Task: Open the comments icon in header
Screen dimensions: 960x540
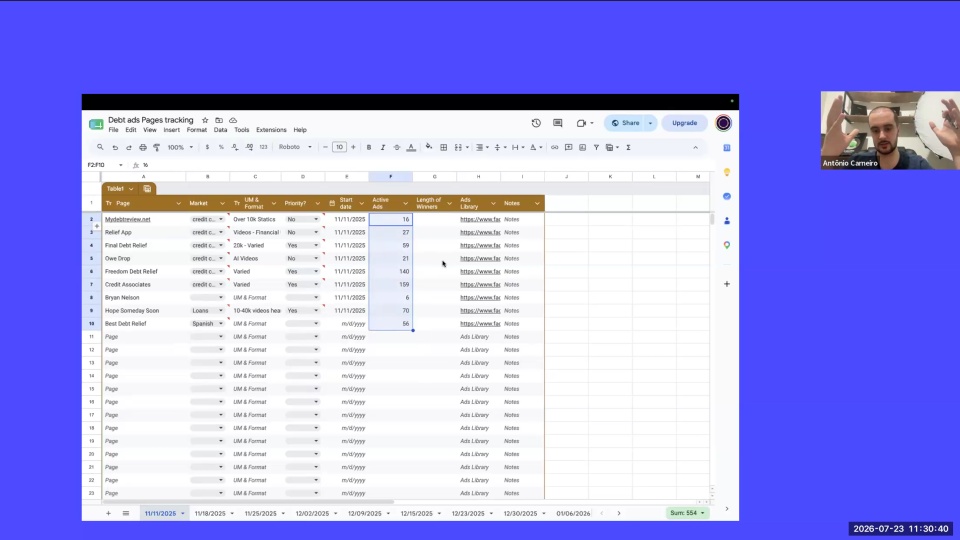Action: coord(557,123)
